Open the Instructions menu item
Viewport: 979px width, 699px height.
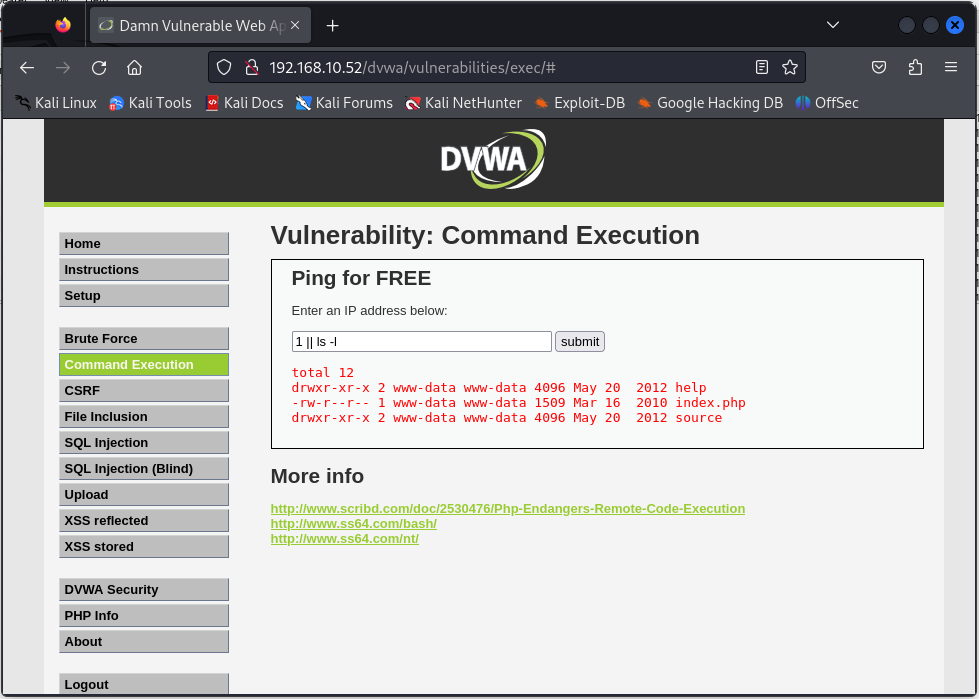click(x=144, y=270)
